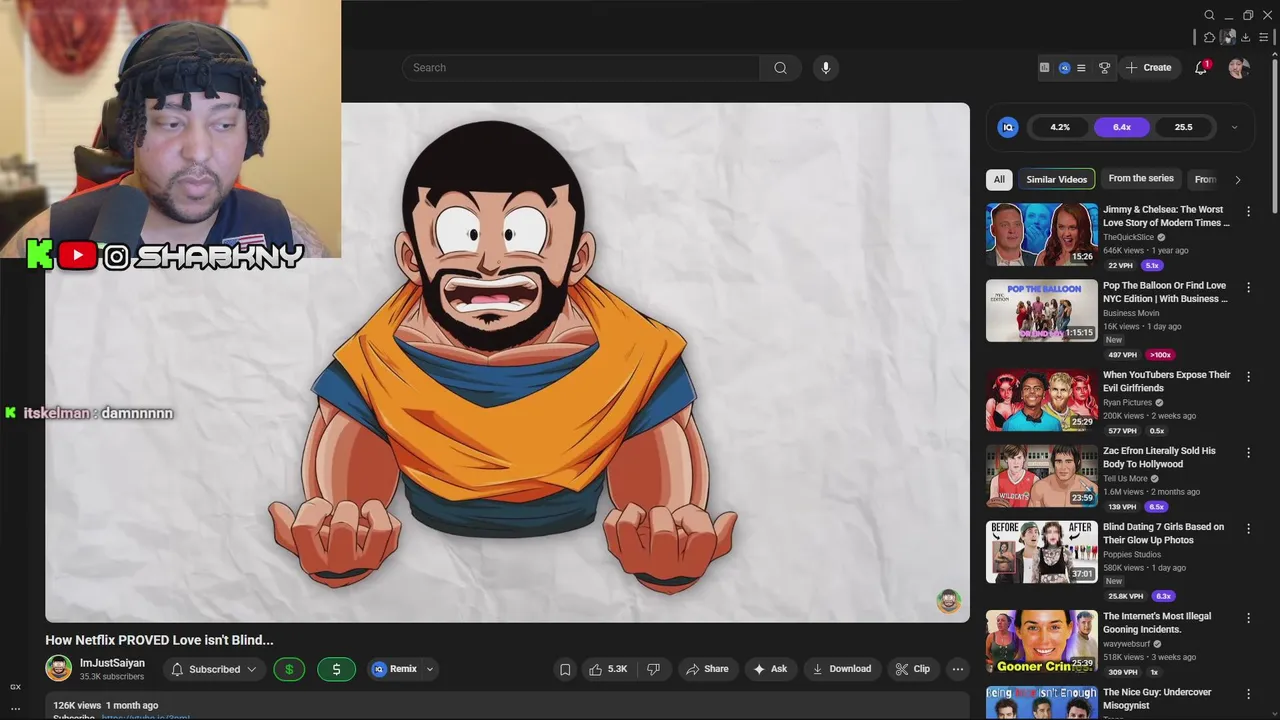Open browser sidebar settings sliders icon
This screenshot has width=1280, height=720.
(1264, 37)
